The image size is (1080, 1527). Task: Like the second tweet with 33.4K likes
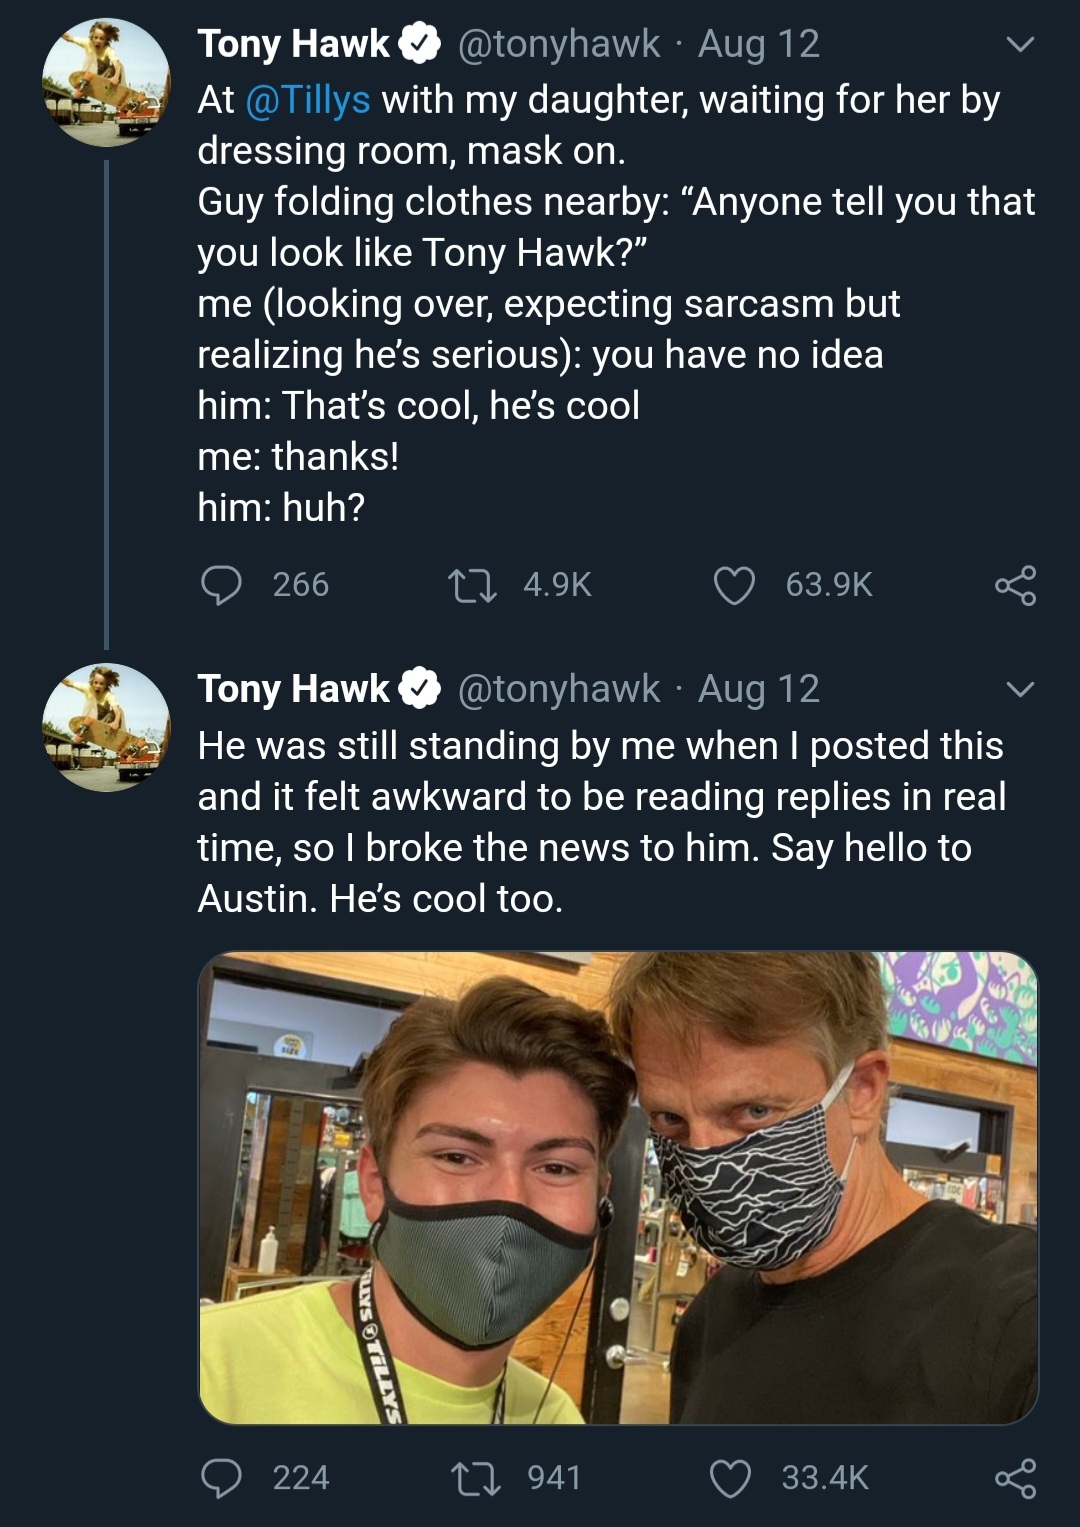(x=730, y=1478)
